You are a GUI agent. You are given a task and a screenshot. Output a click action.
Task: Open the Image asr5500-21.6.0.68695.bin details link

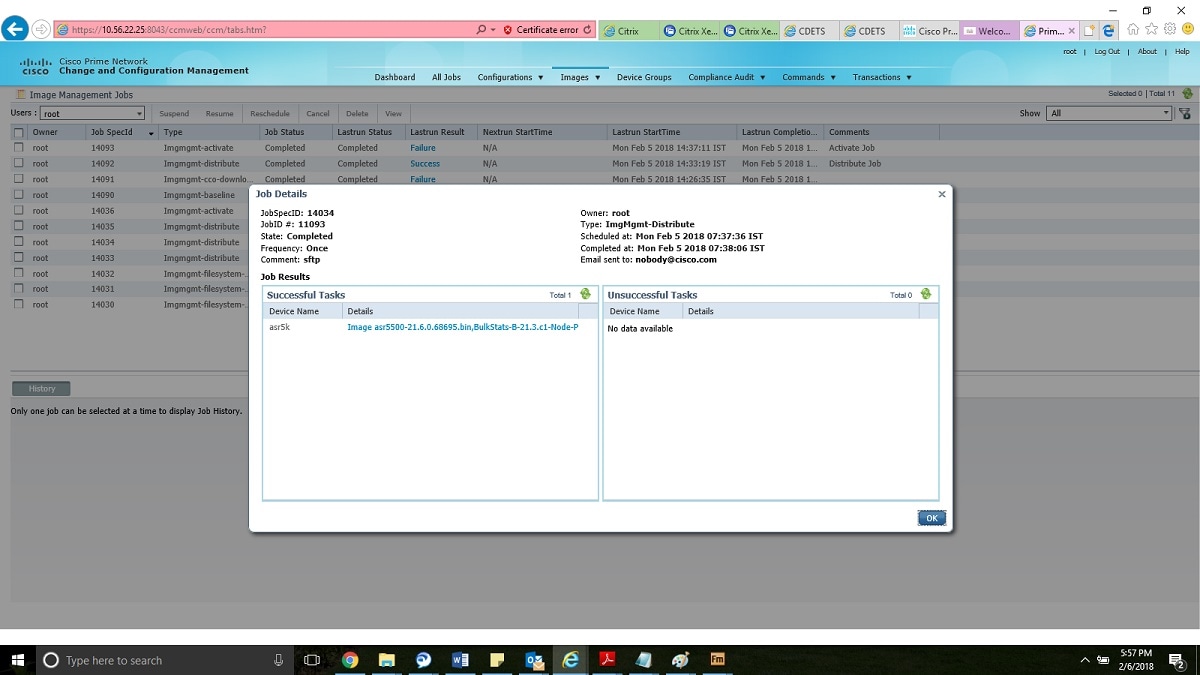click(462, 327)
